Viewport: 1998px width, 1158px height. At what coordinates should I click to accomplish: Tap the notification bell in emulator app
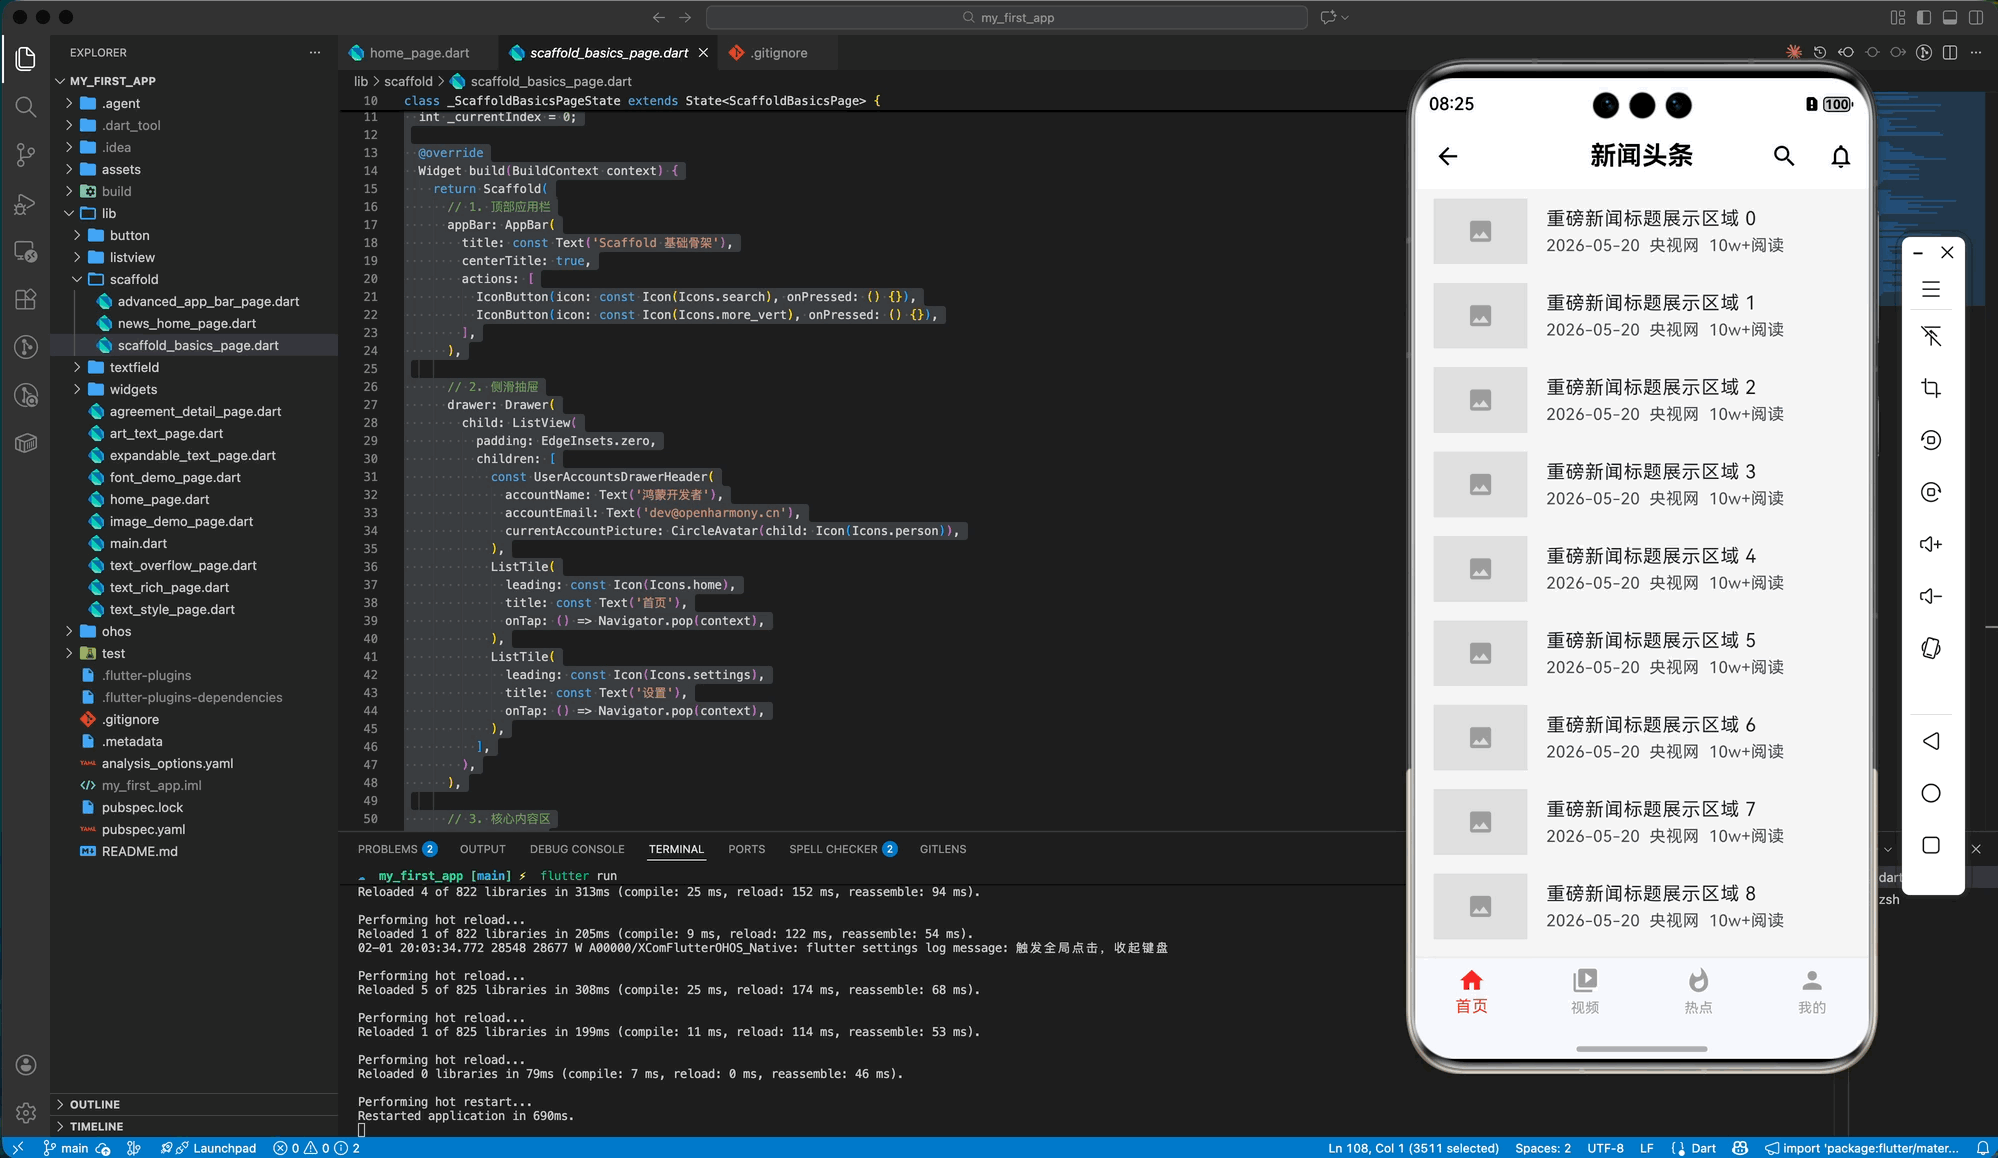1840,156
